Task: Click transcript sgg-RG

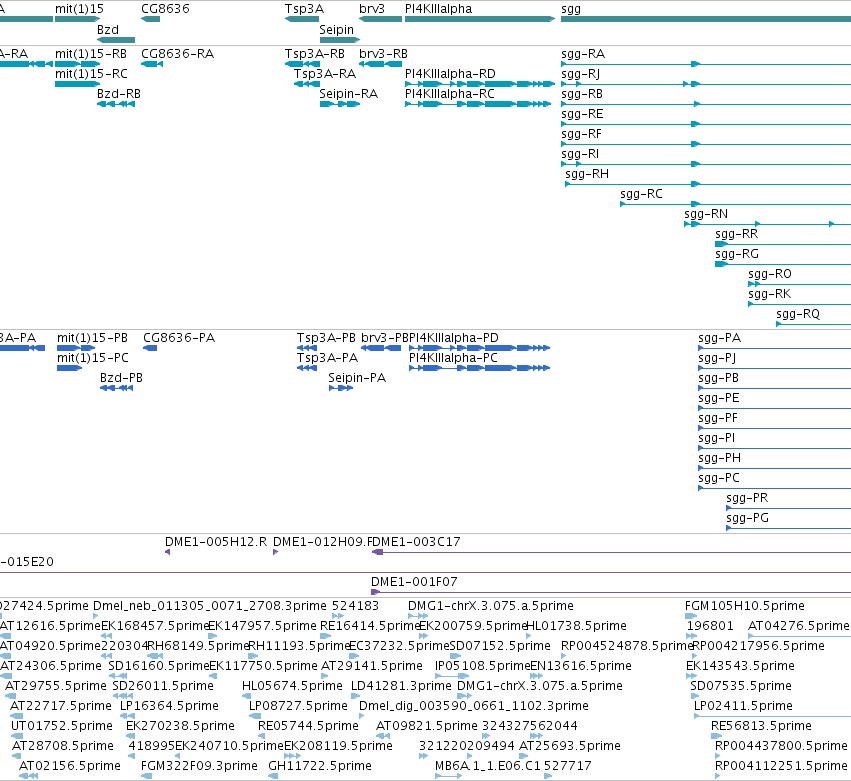Action: [783, 264]
